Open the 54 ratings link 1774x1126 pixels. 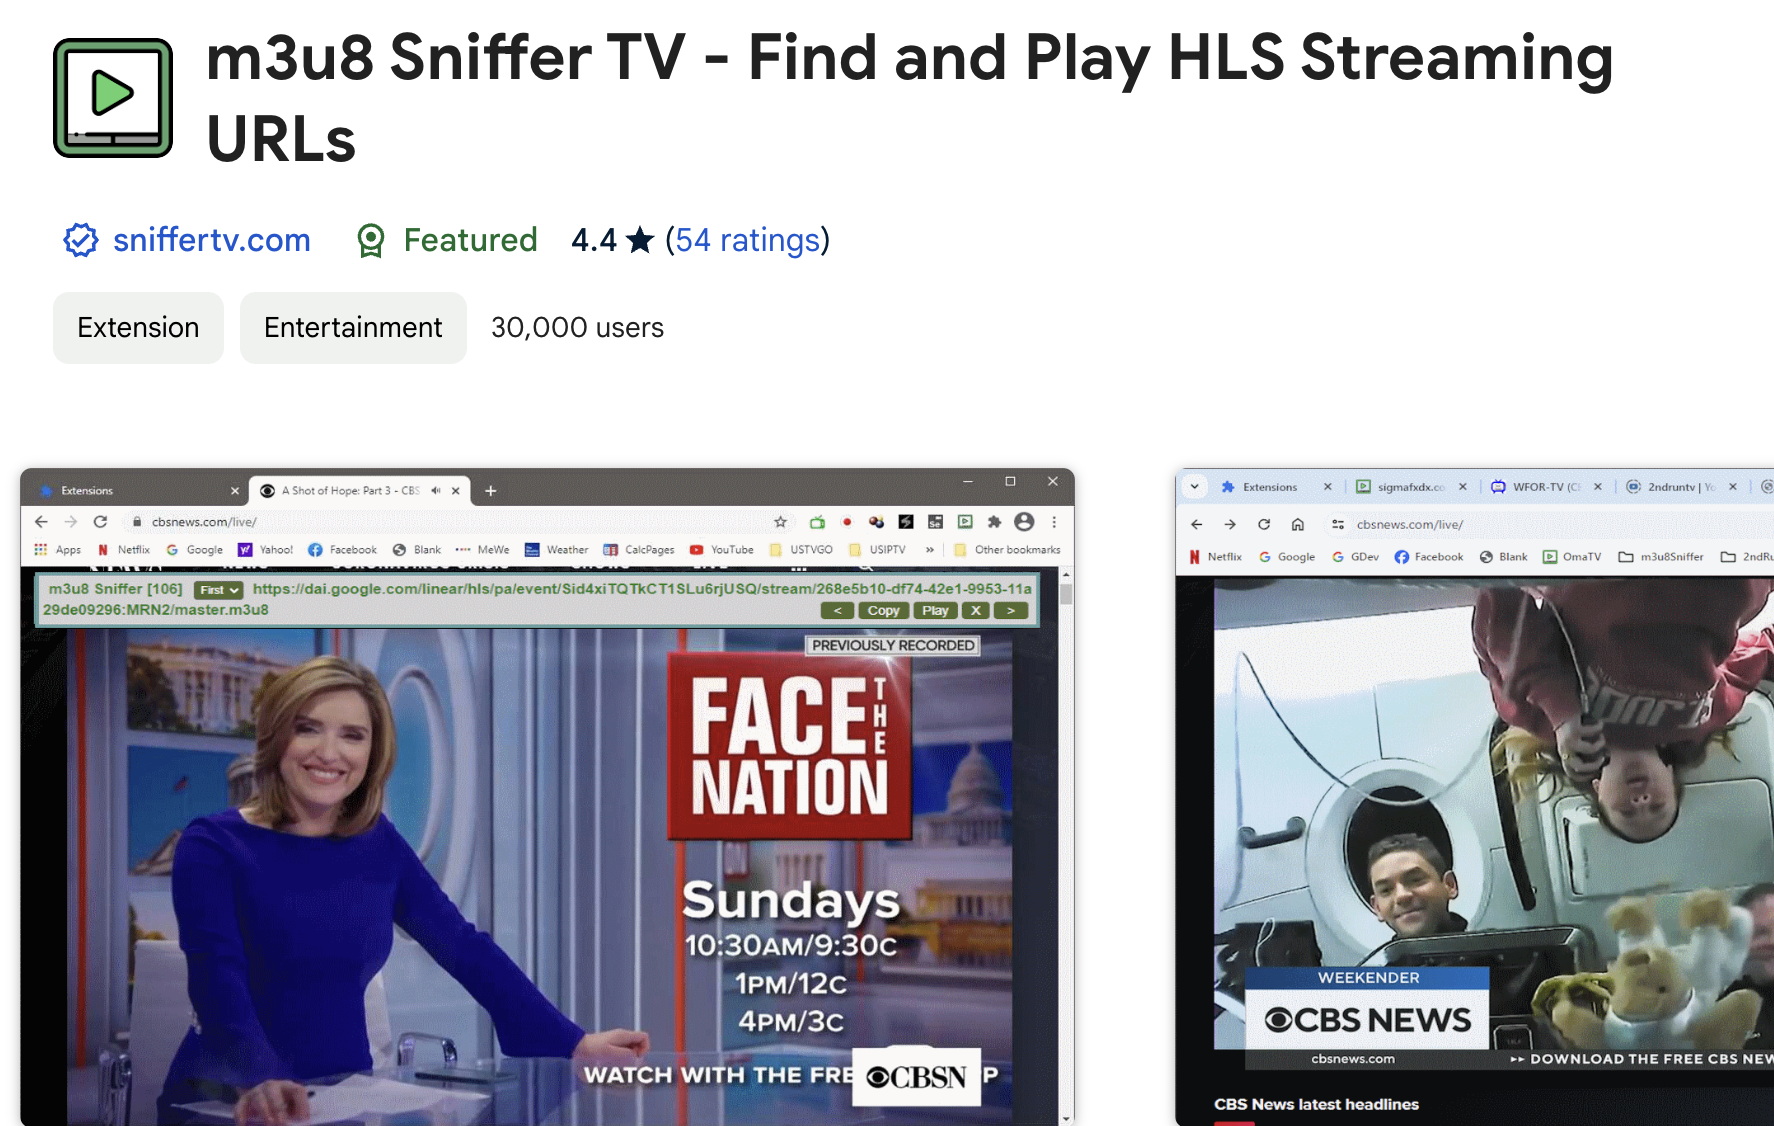pyautogui.click(x=747, y=240)
